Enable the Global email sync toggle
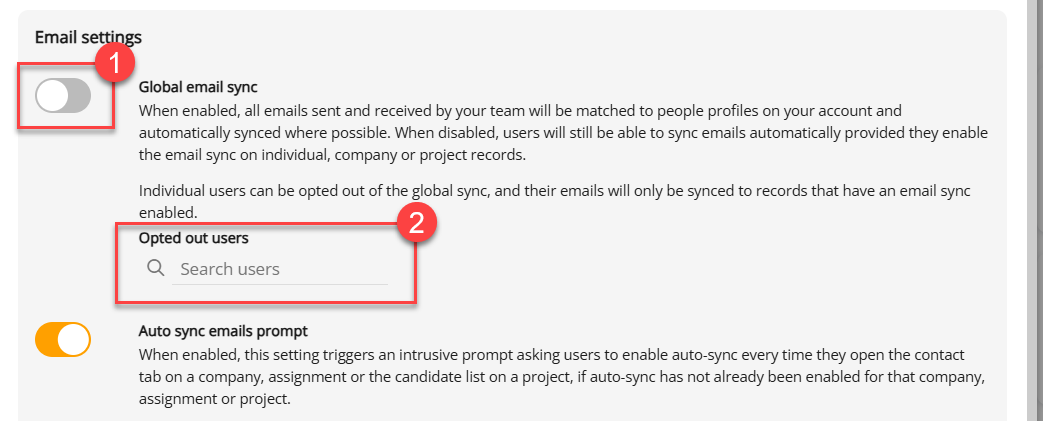Image resolution: width=1043 pixels, height=421 pixels. [63, 95]
